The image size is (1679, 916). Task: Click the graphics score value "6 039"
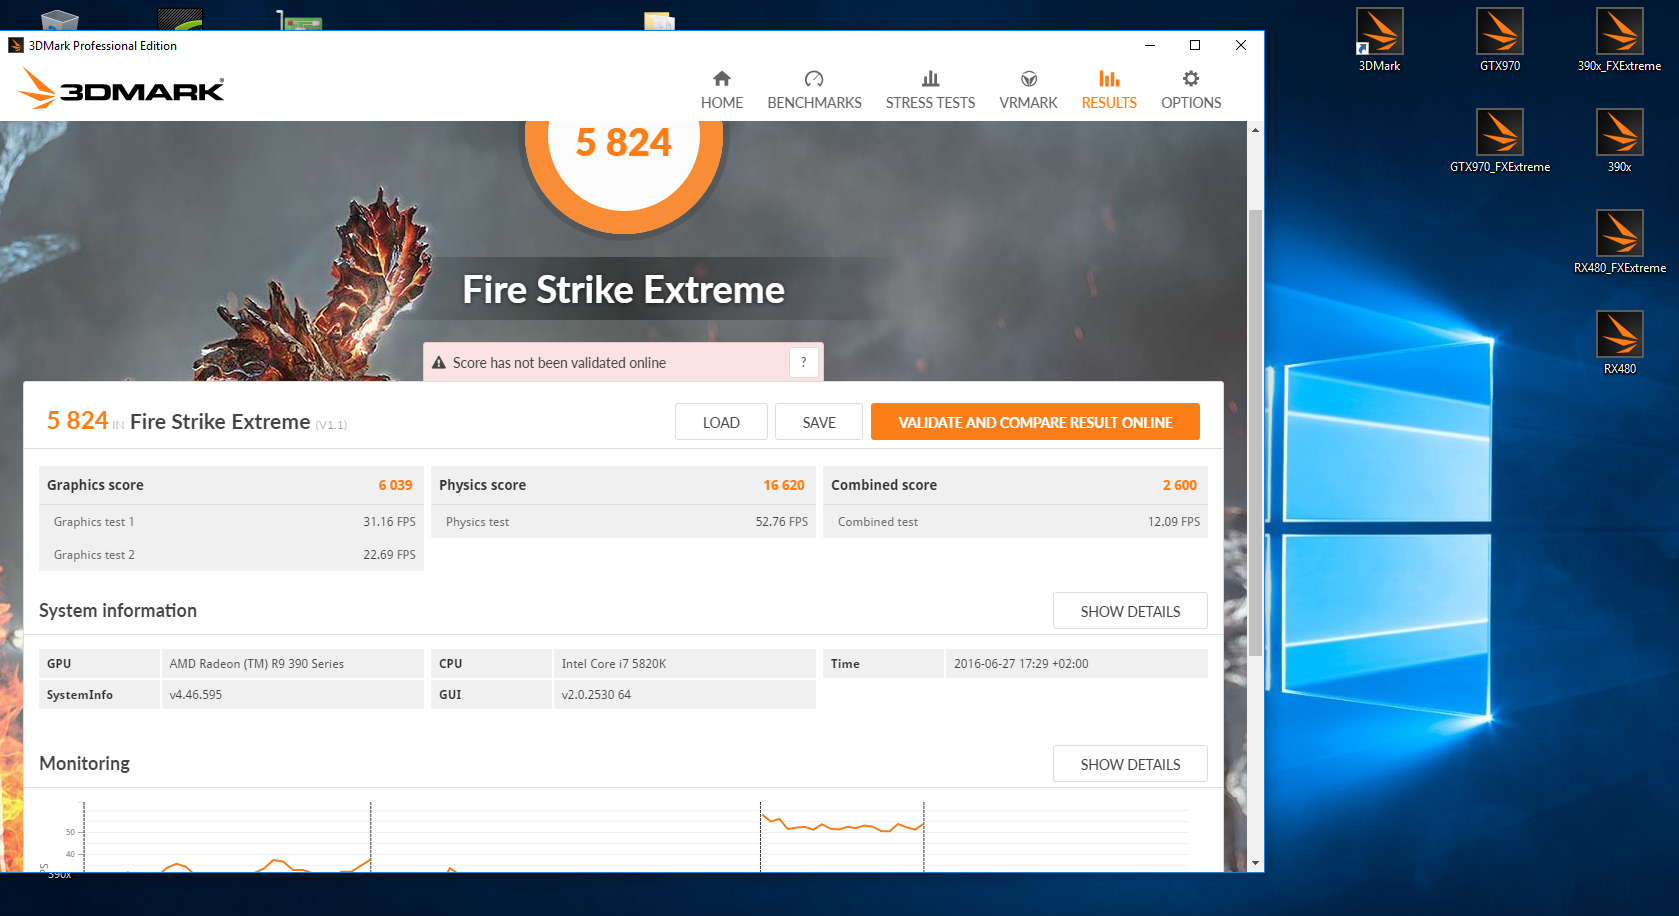395,485
